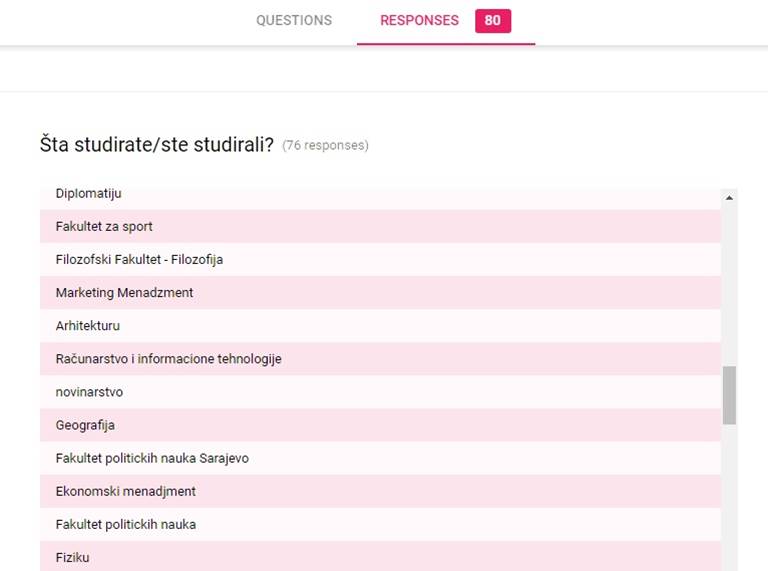This screenshot has width=768, height=571.
Task: Click the 'novinarstvo' response entry
Action: click(89, 392)
